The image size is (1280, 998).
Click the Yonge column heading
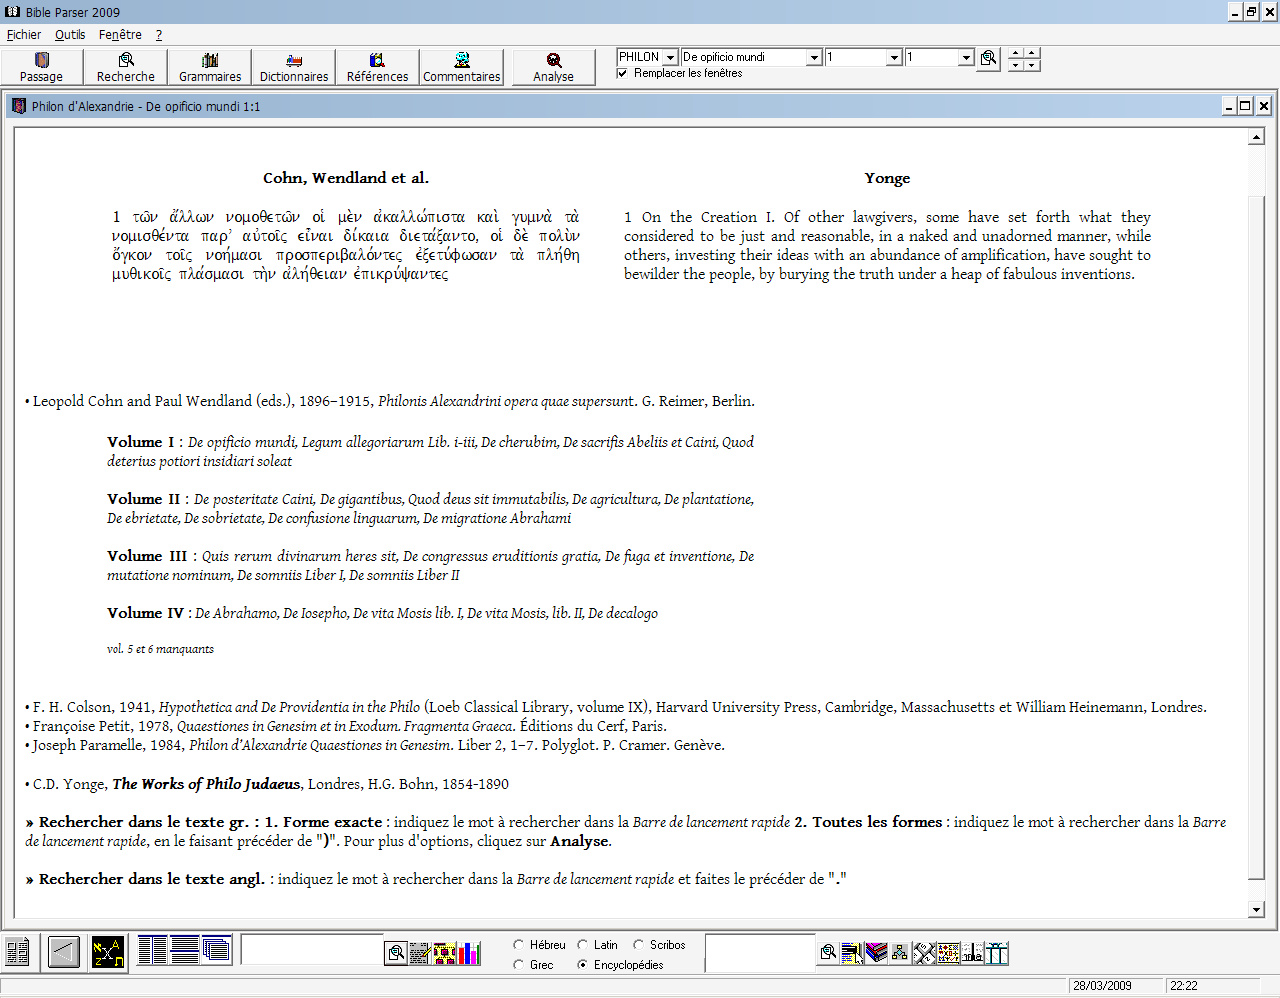(x=887, y=178)
